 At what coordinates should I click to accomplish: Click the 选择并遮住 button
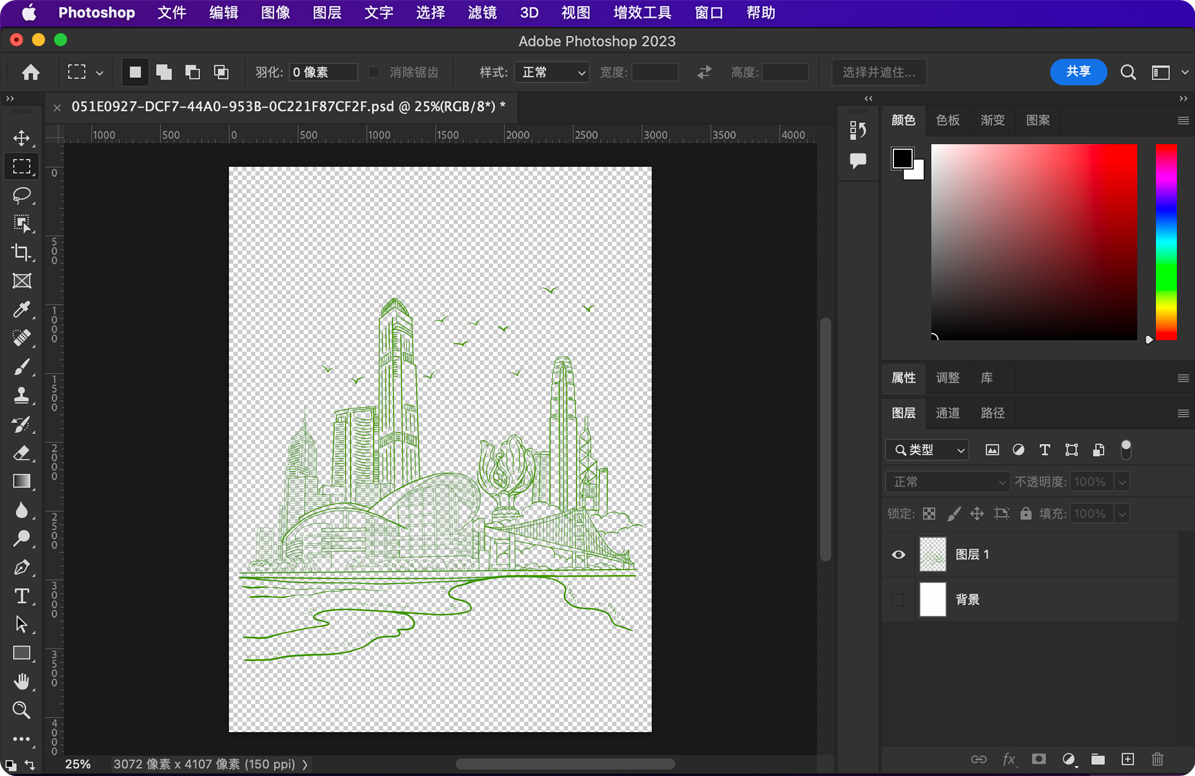pyautogui.click(x=878, y=72)
